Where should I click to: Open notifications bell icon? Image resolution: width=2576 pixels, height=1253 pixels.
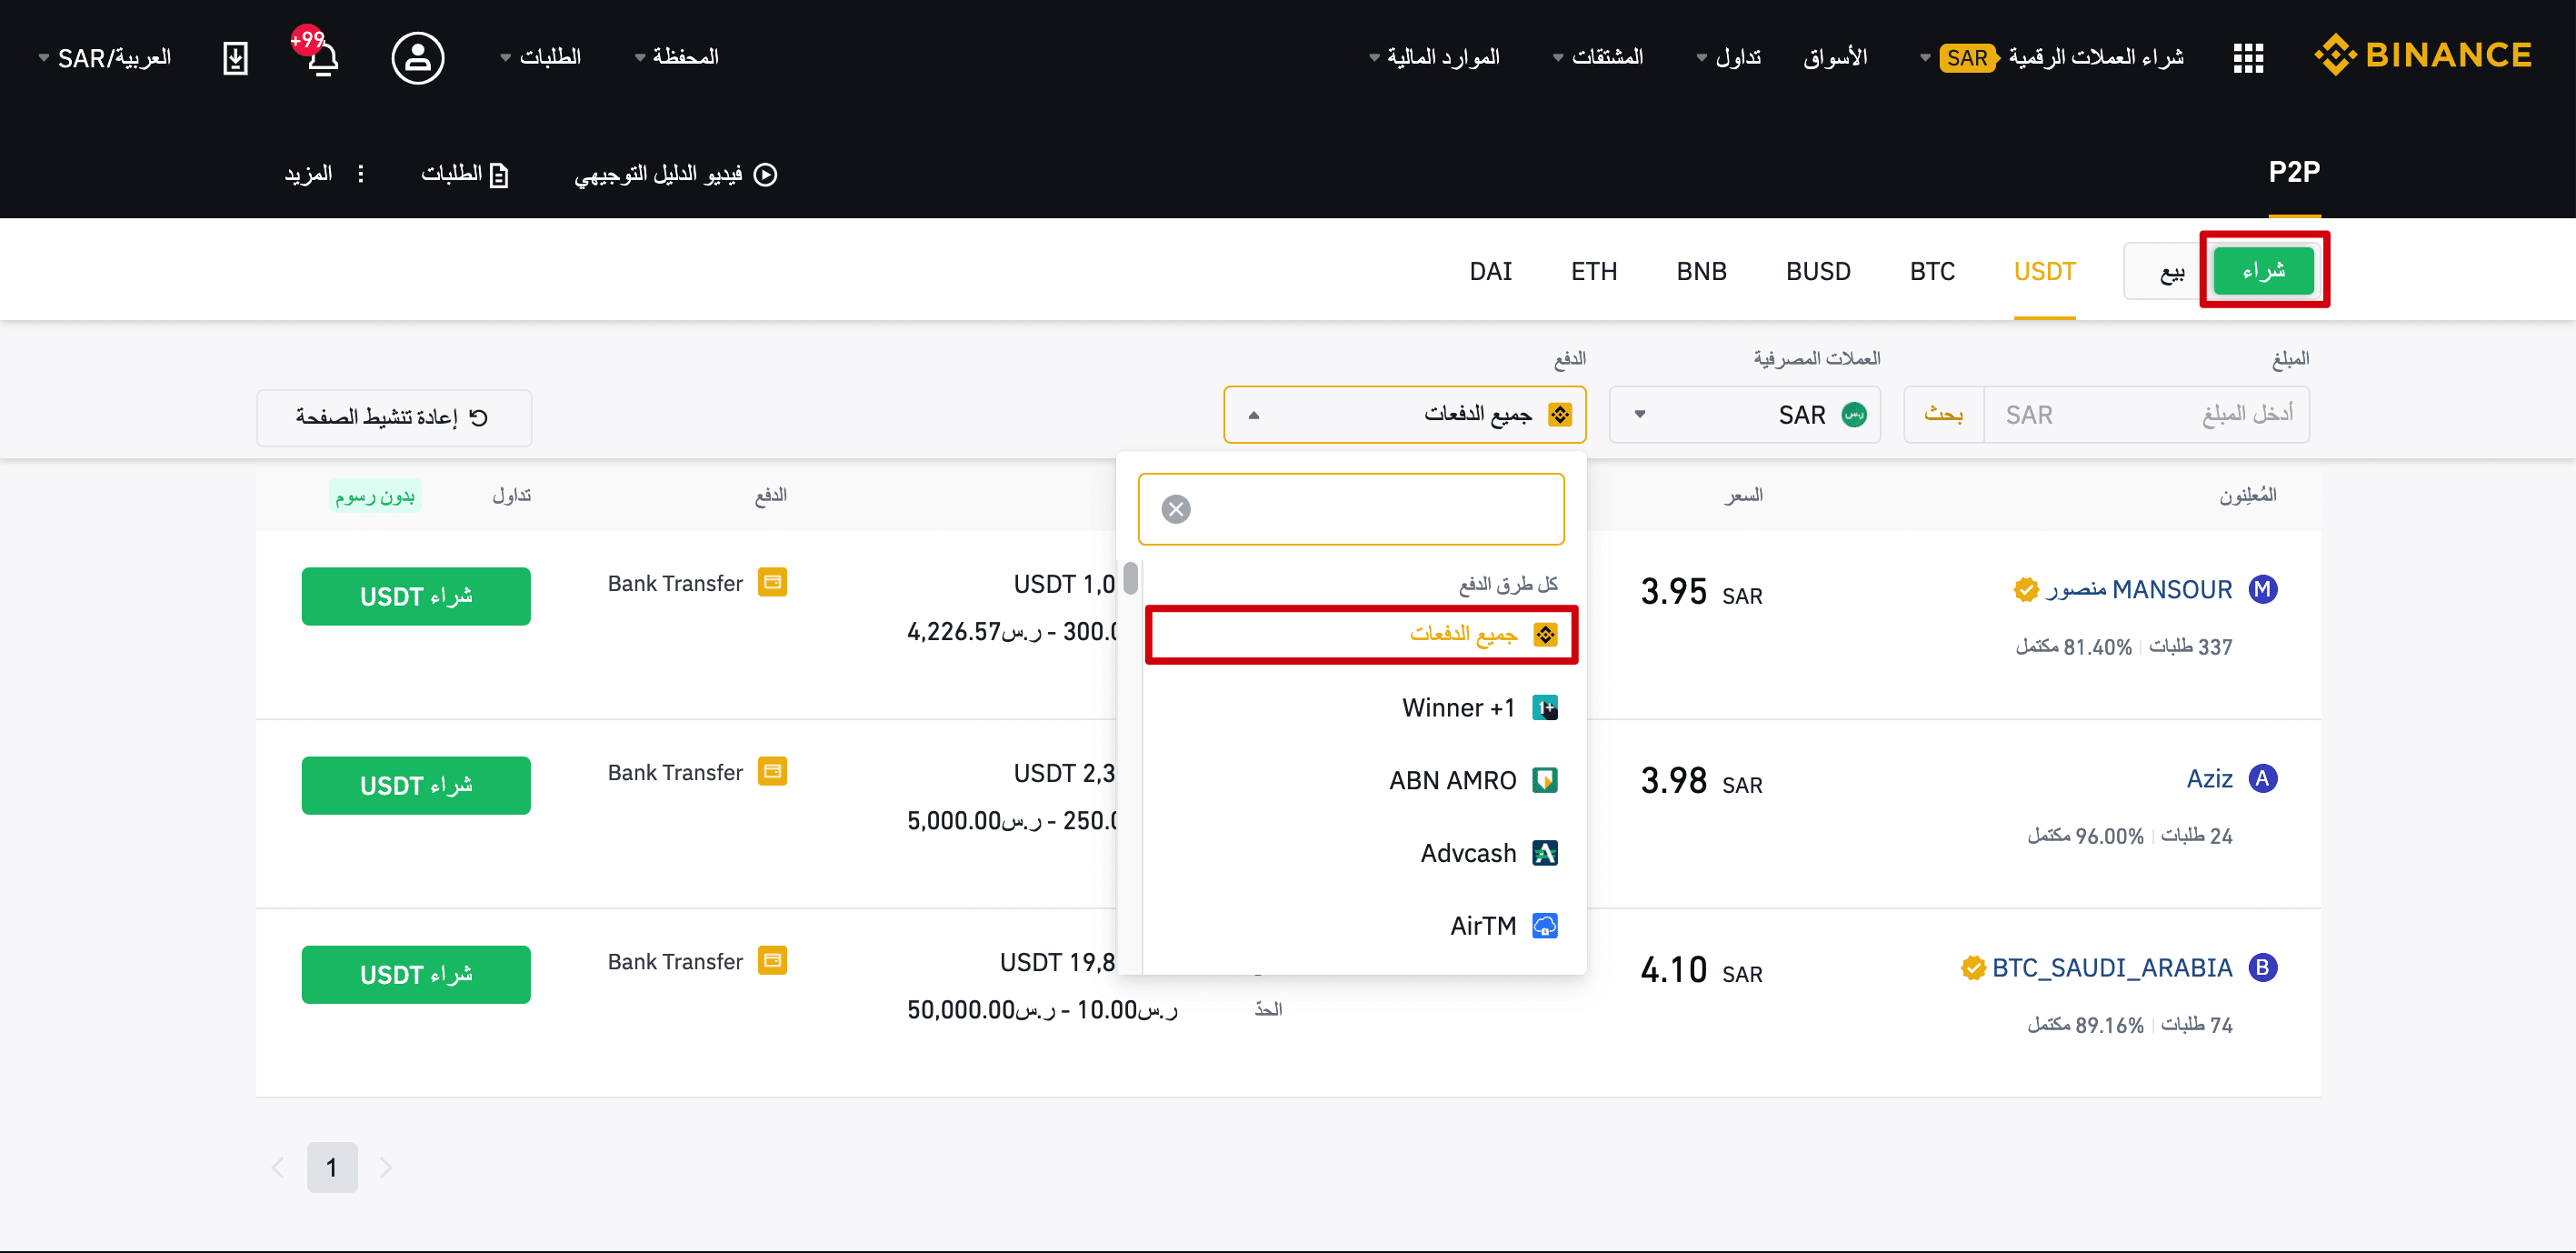pos(322,58)
